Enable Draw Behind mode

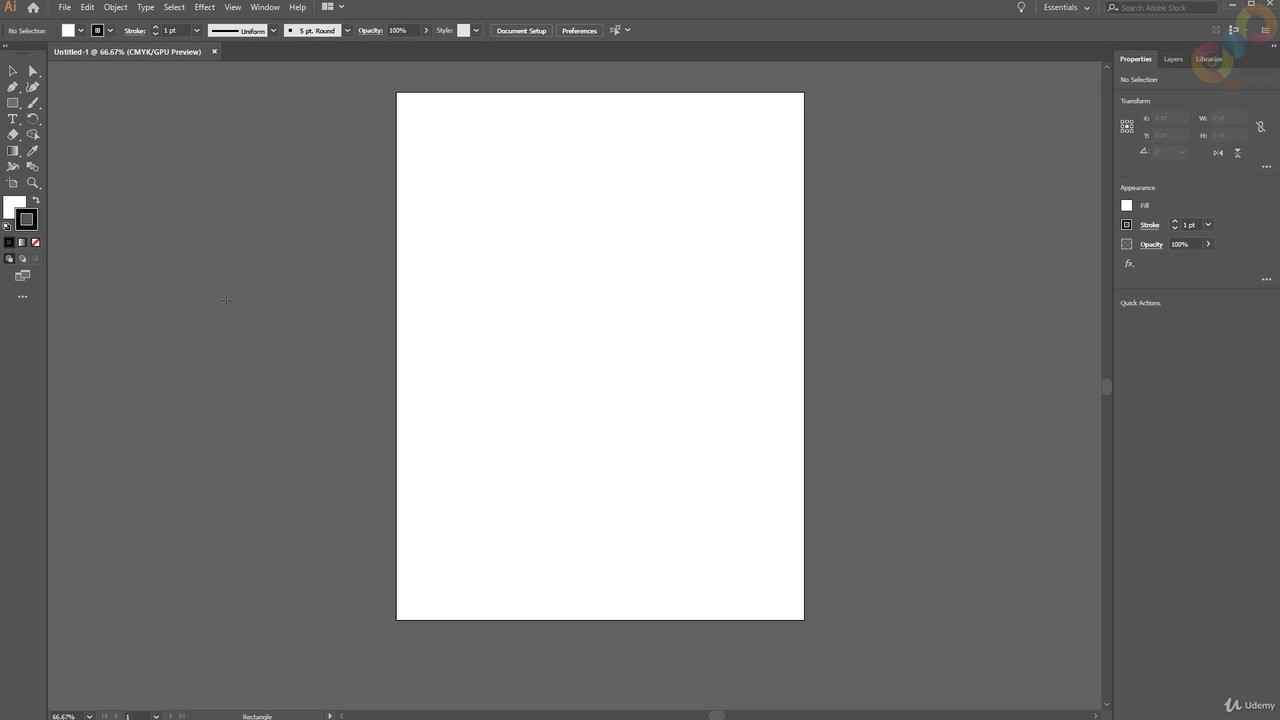tap(22, 259)
